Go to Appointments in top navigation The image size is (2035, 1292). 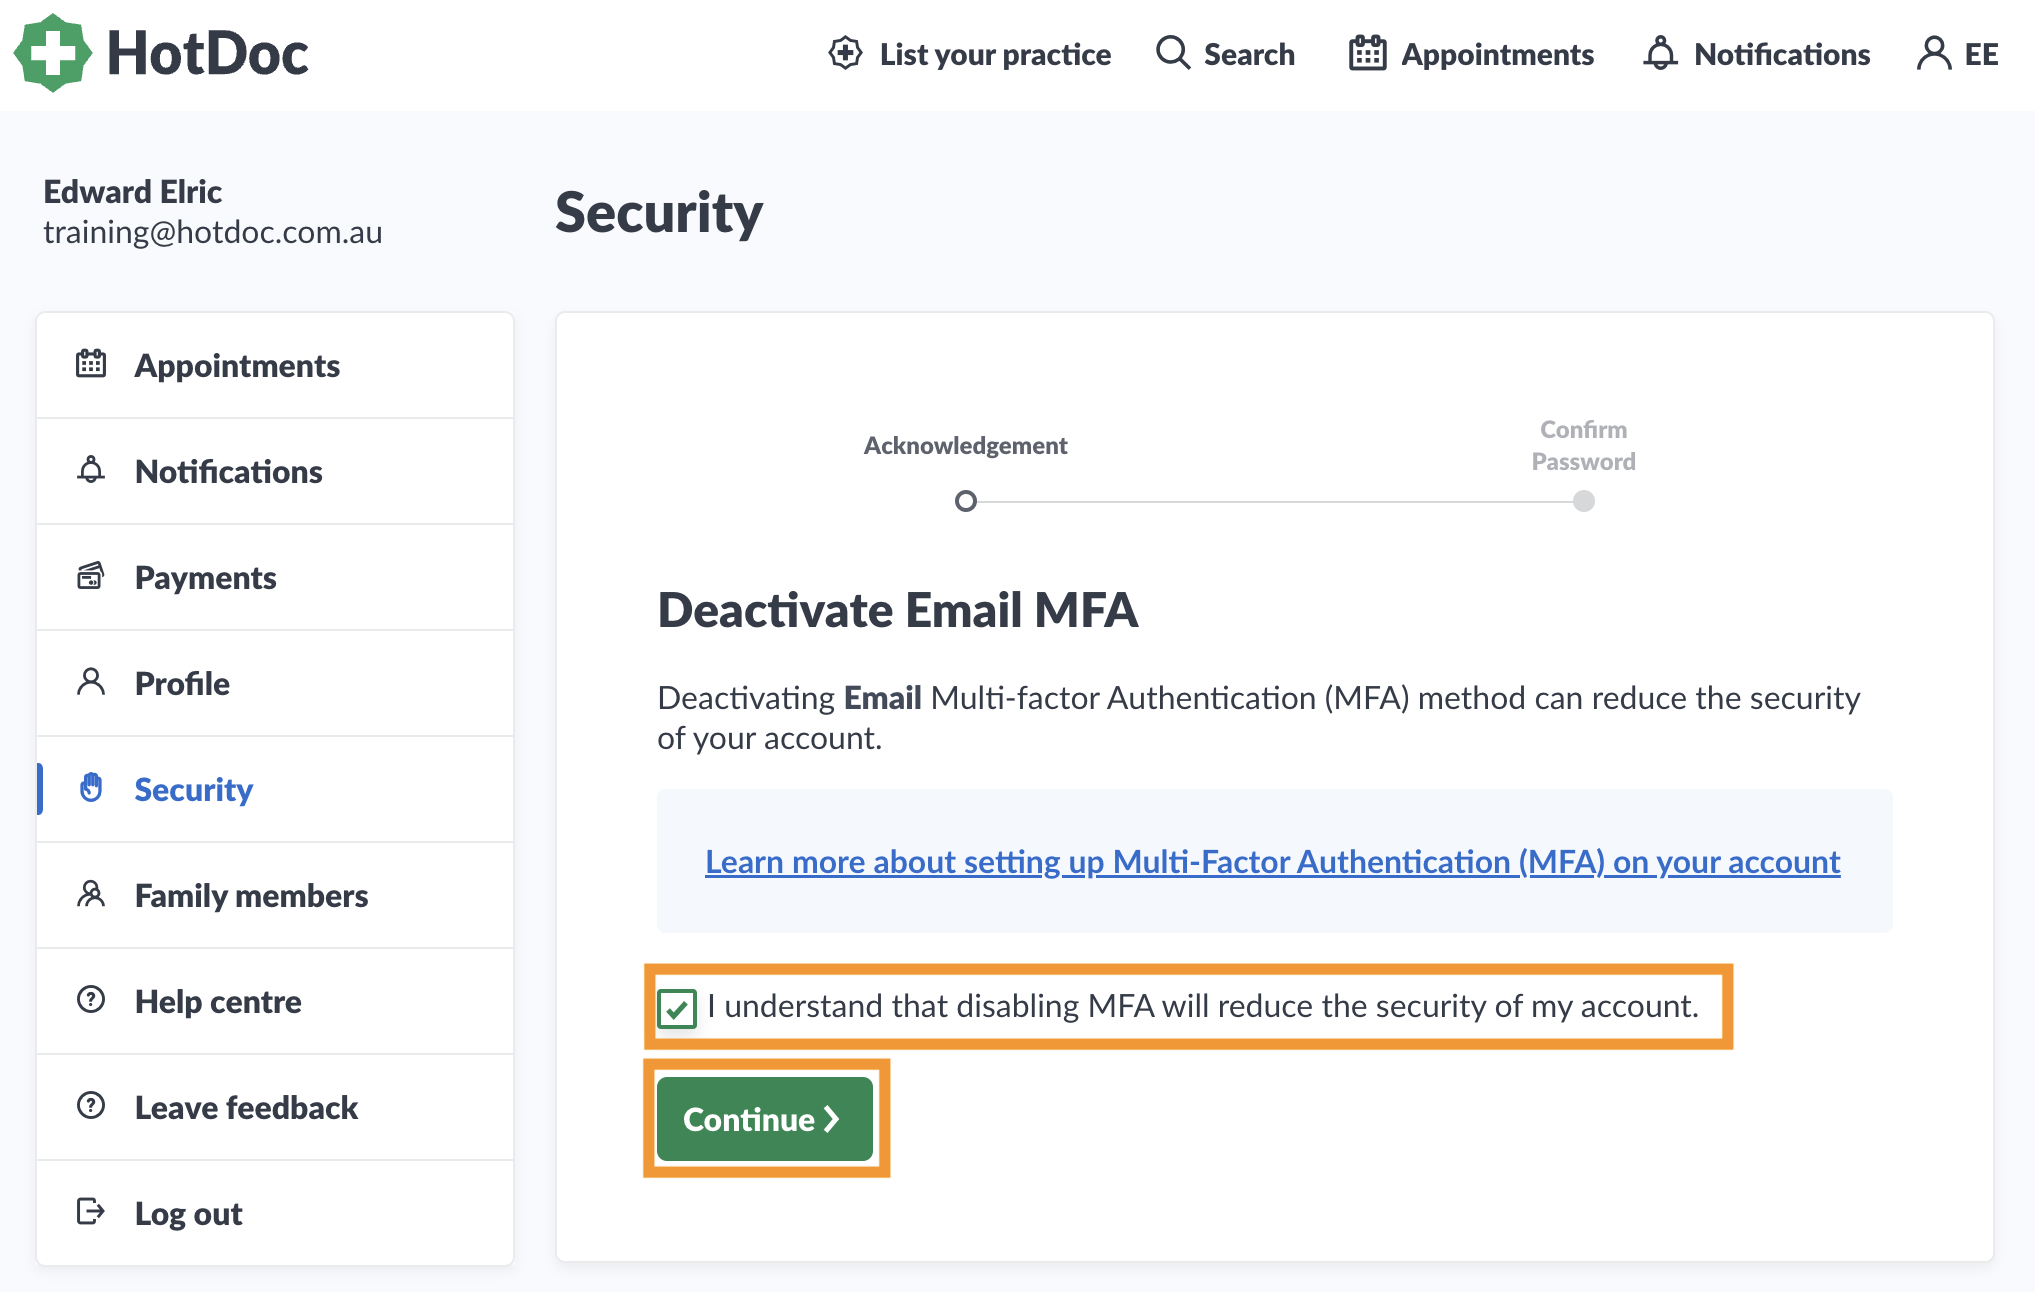(1471, 54)
